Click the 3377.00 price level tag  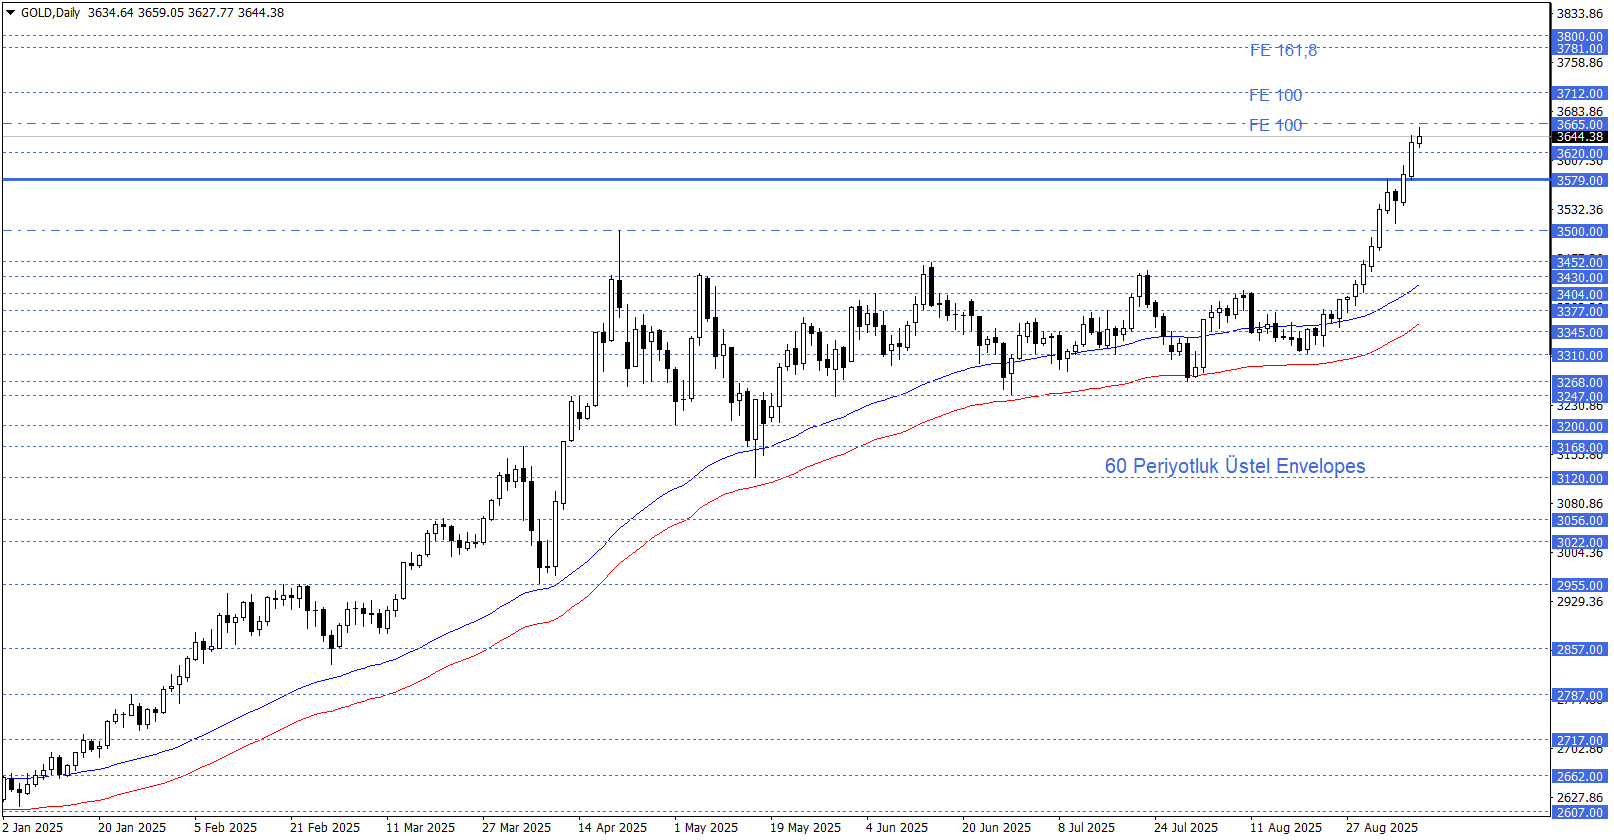(x=1579, y=312)
